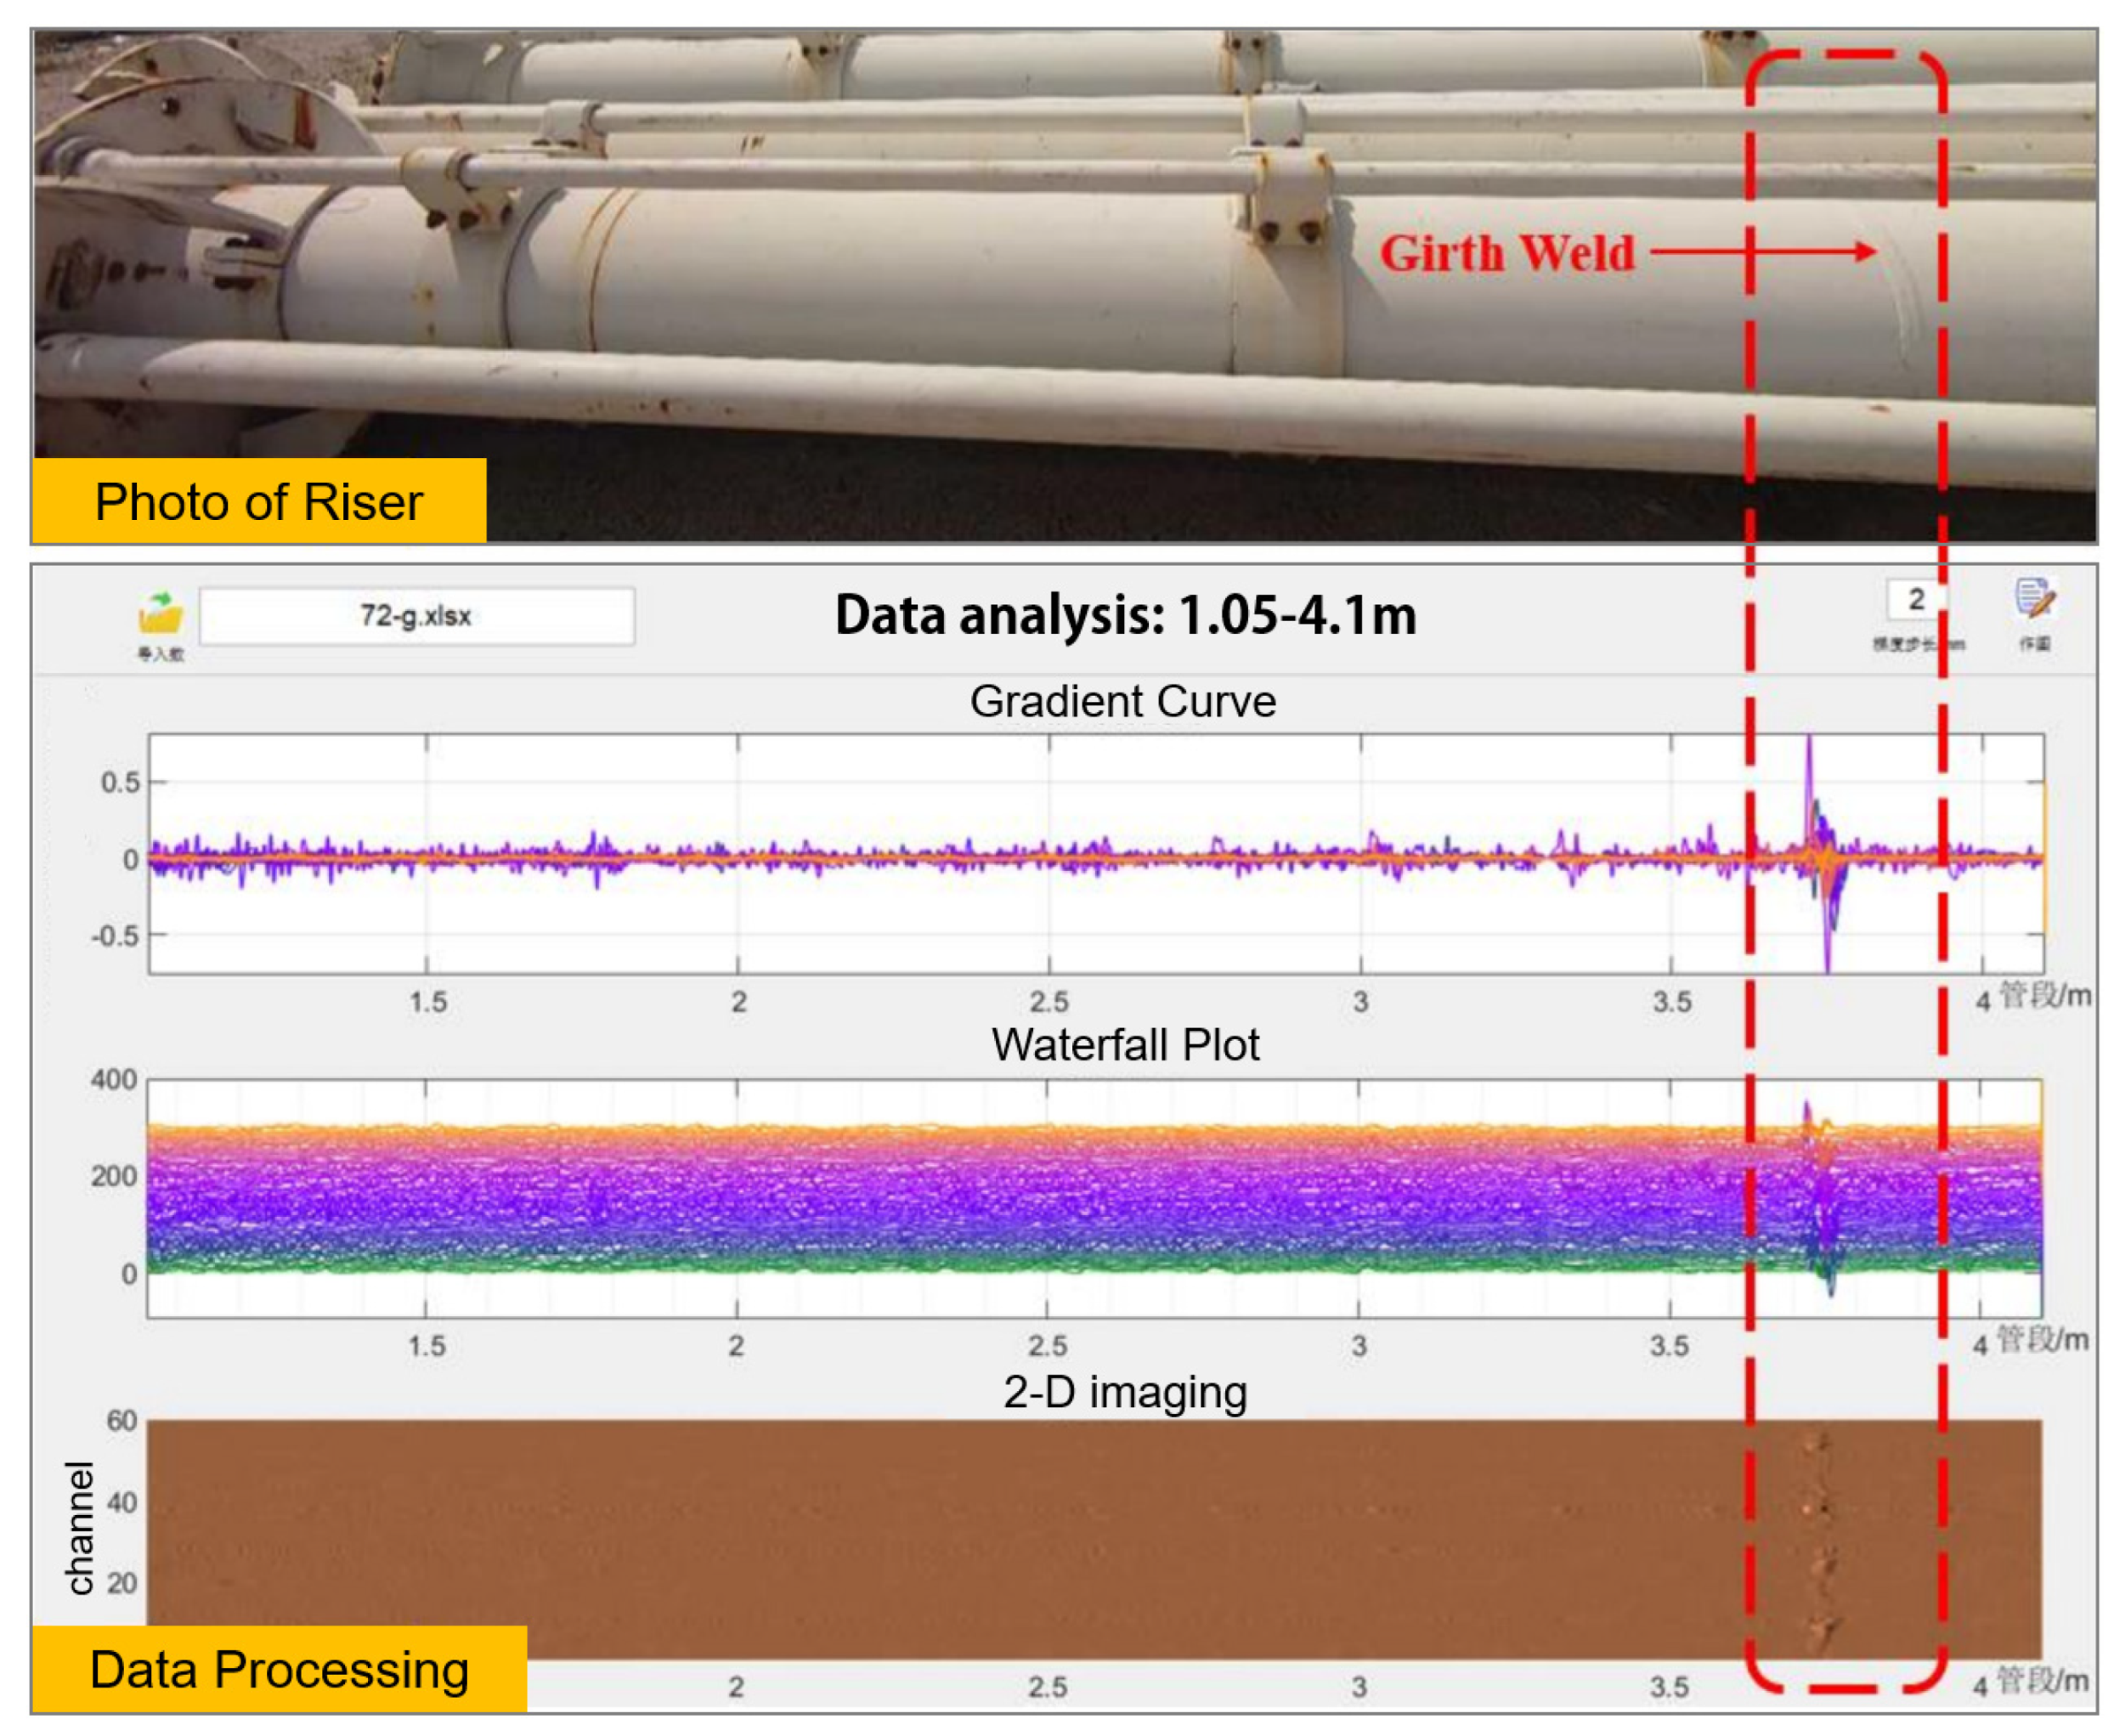Click the red Girth Weld label
Screen dimensions: 2114x1736
1506,254
